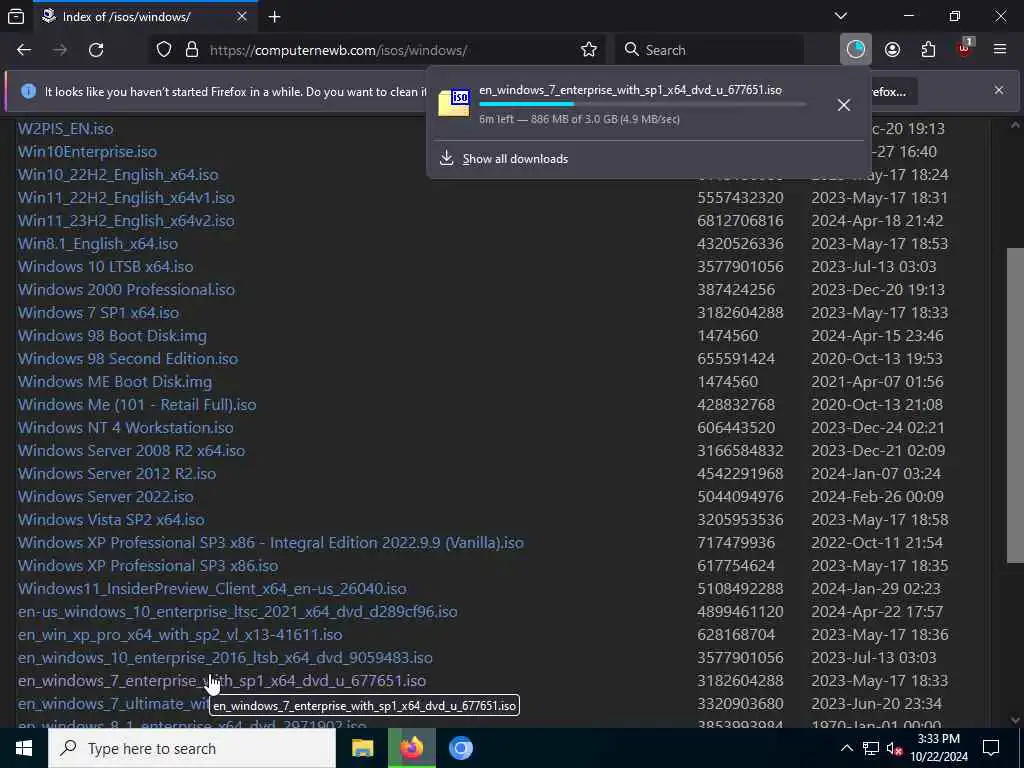Open Windows 98 Boot Disk.img link
1024x768 pixels.
112,336
